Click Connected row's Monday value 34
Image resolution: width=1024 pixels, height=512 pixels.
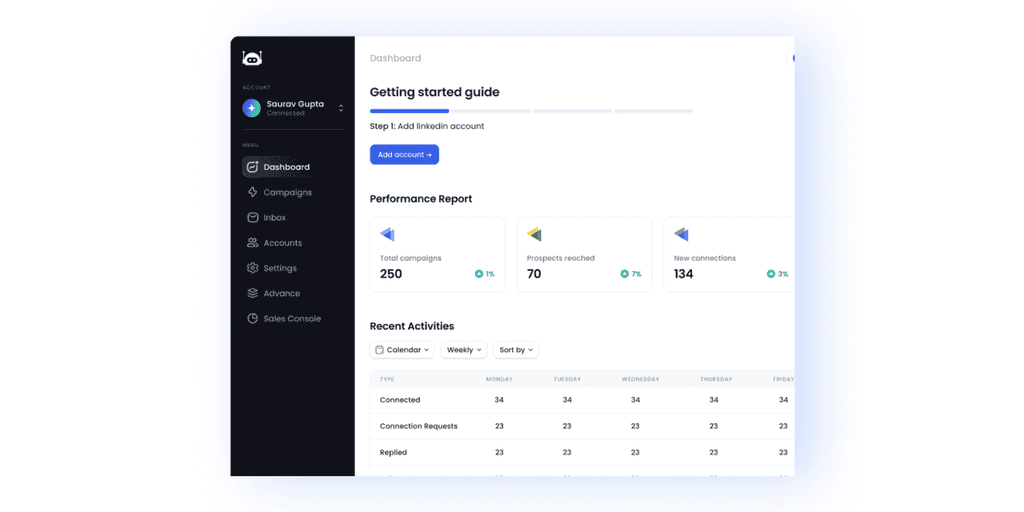click(x=499, y=400)
